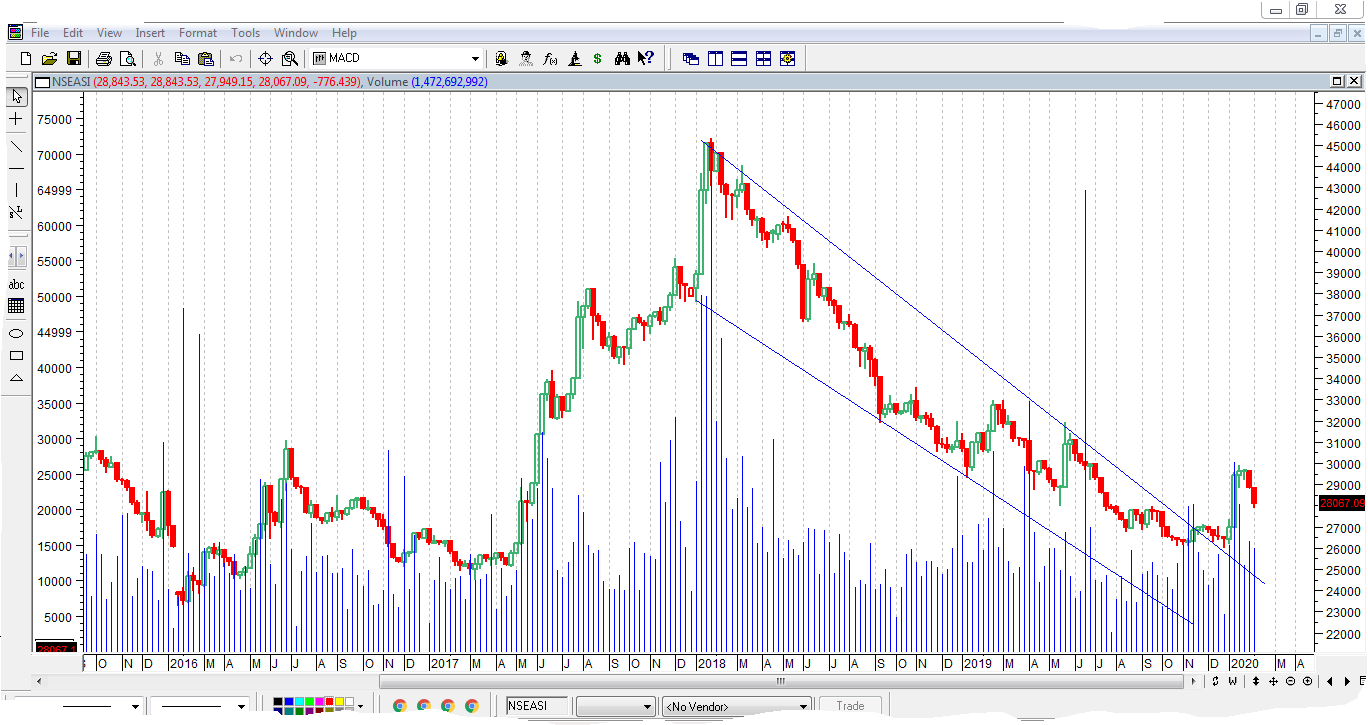Open the line style dropdown
The image size is (1368, 725).
[x=135, y=707]
